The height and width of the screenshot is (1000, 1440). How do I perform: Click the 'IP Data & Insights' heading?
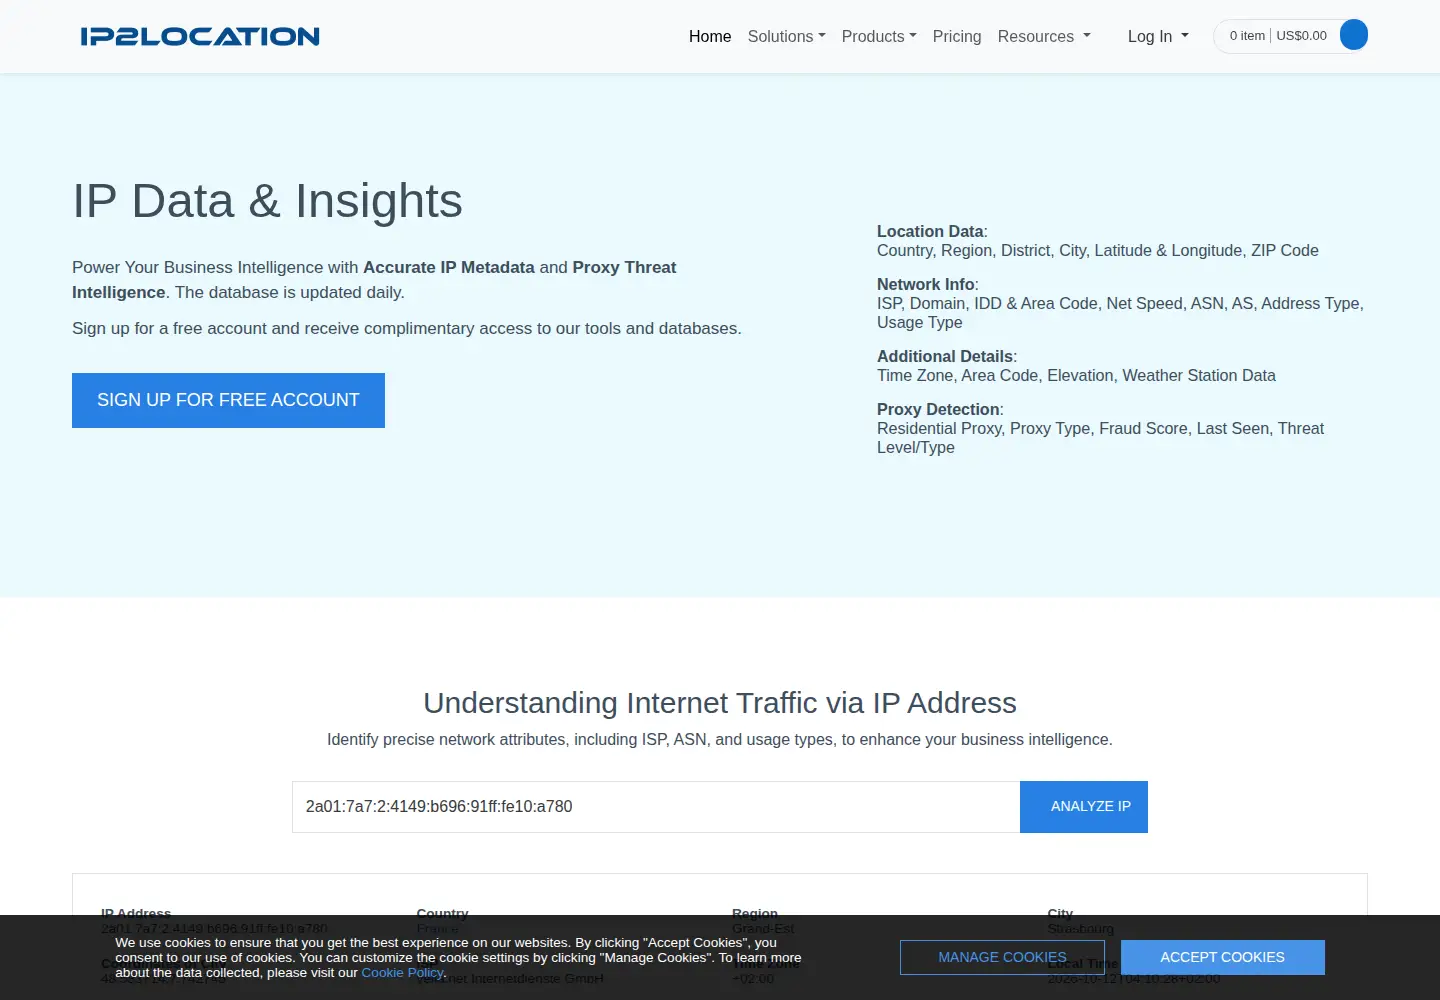click(267, 201)
